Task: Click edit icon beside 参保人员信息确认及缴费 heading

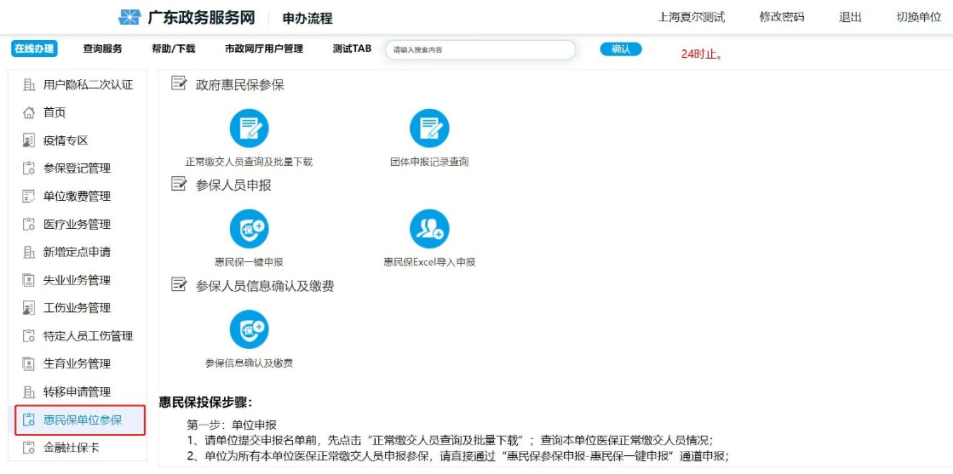Action: point(179,285)
